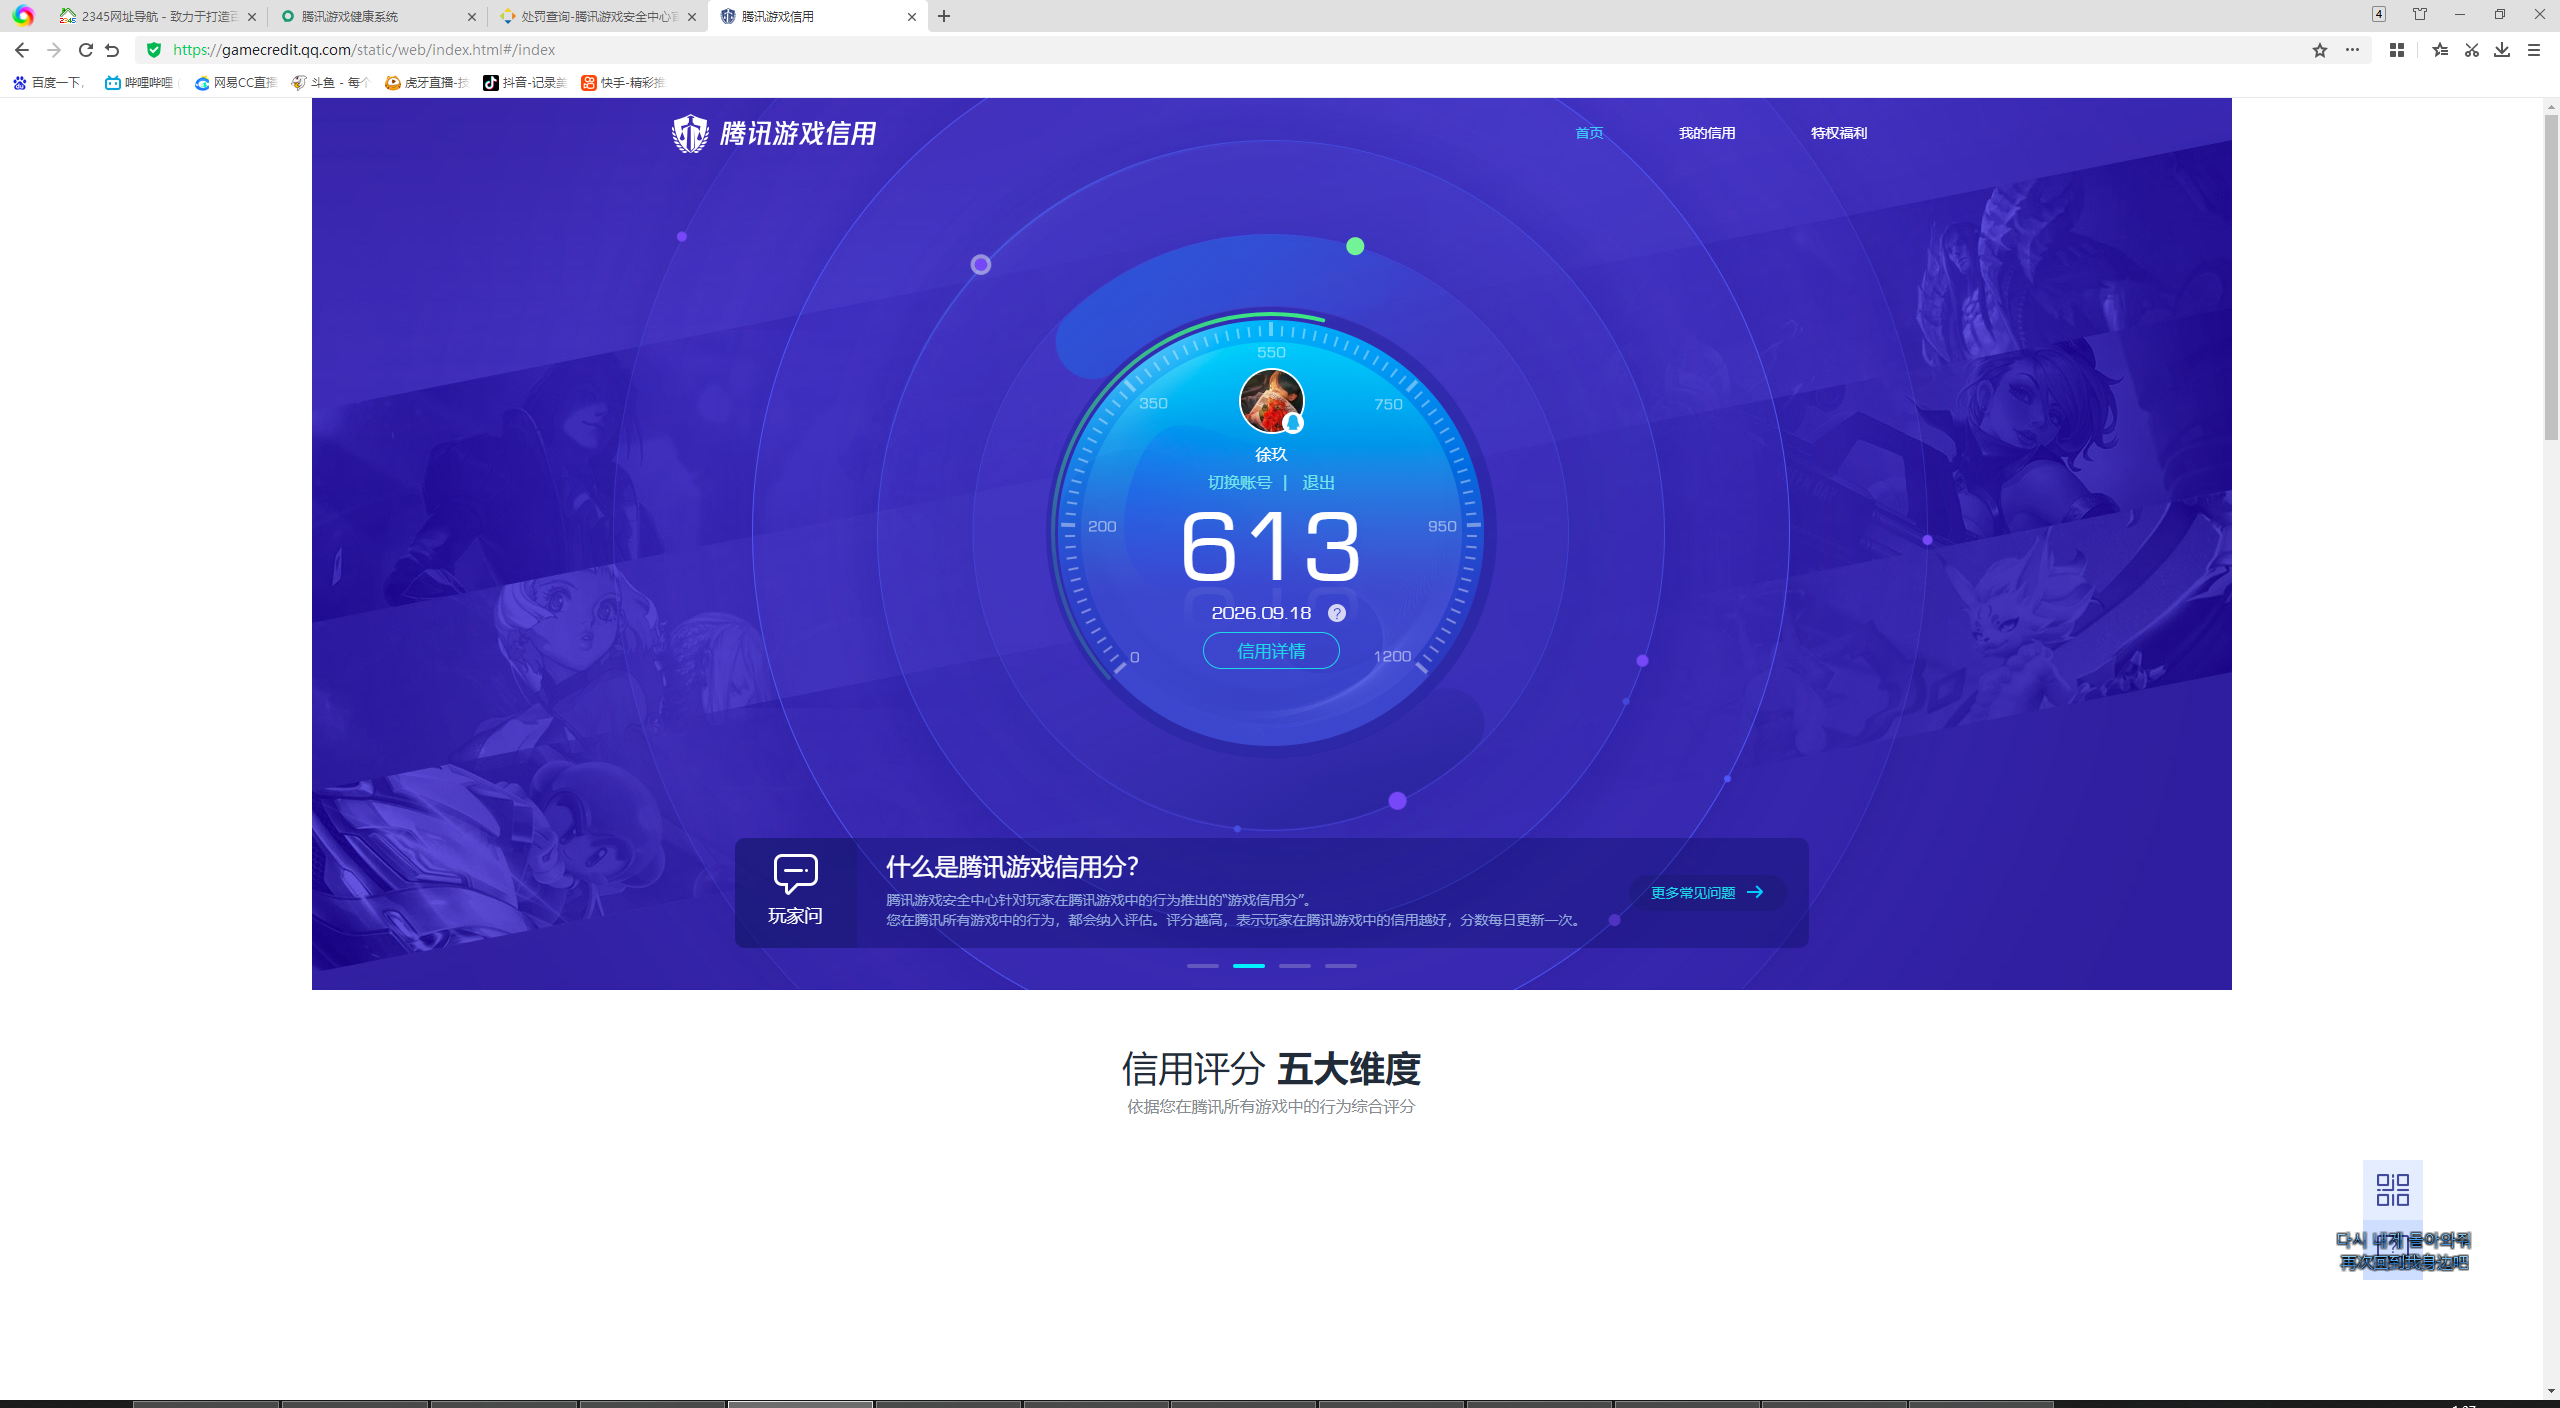Screen dimensions: 2560x1408
Task: Select the 首页 navigation item
Action: click(x=1589, y=133)
